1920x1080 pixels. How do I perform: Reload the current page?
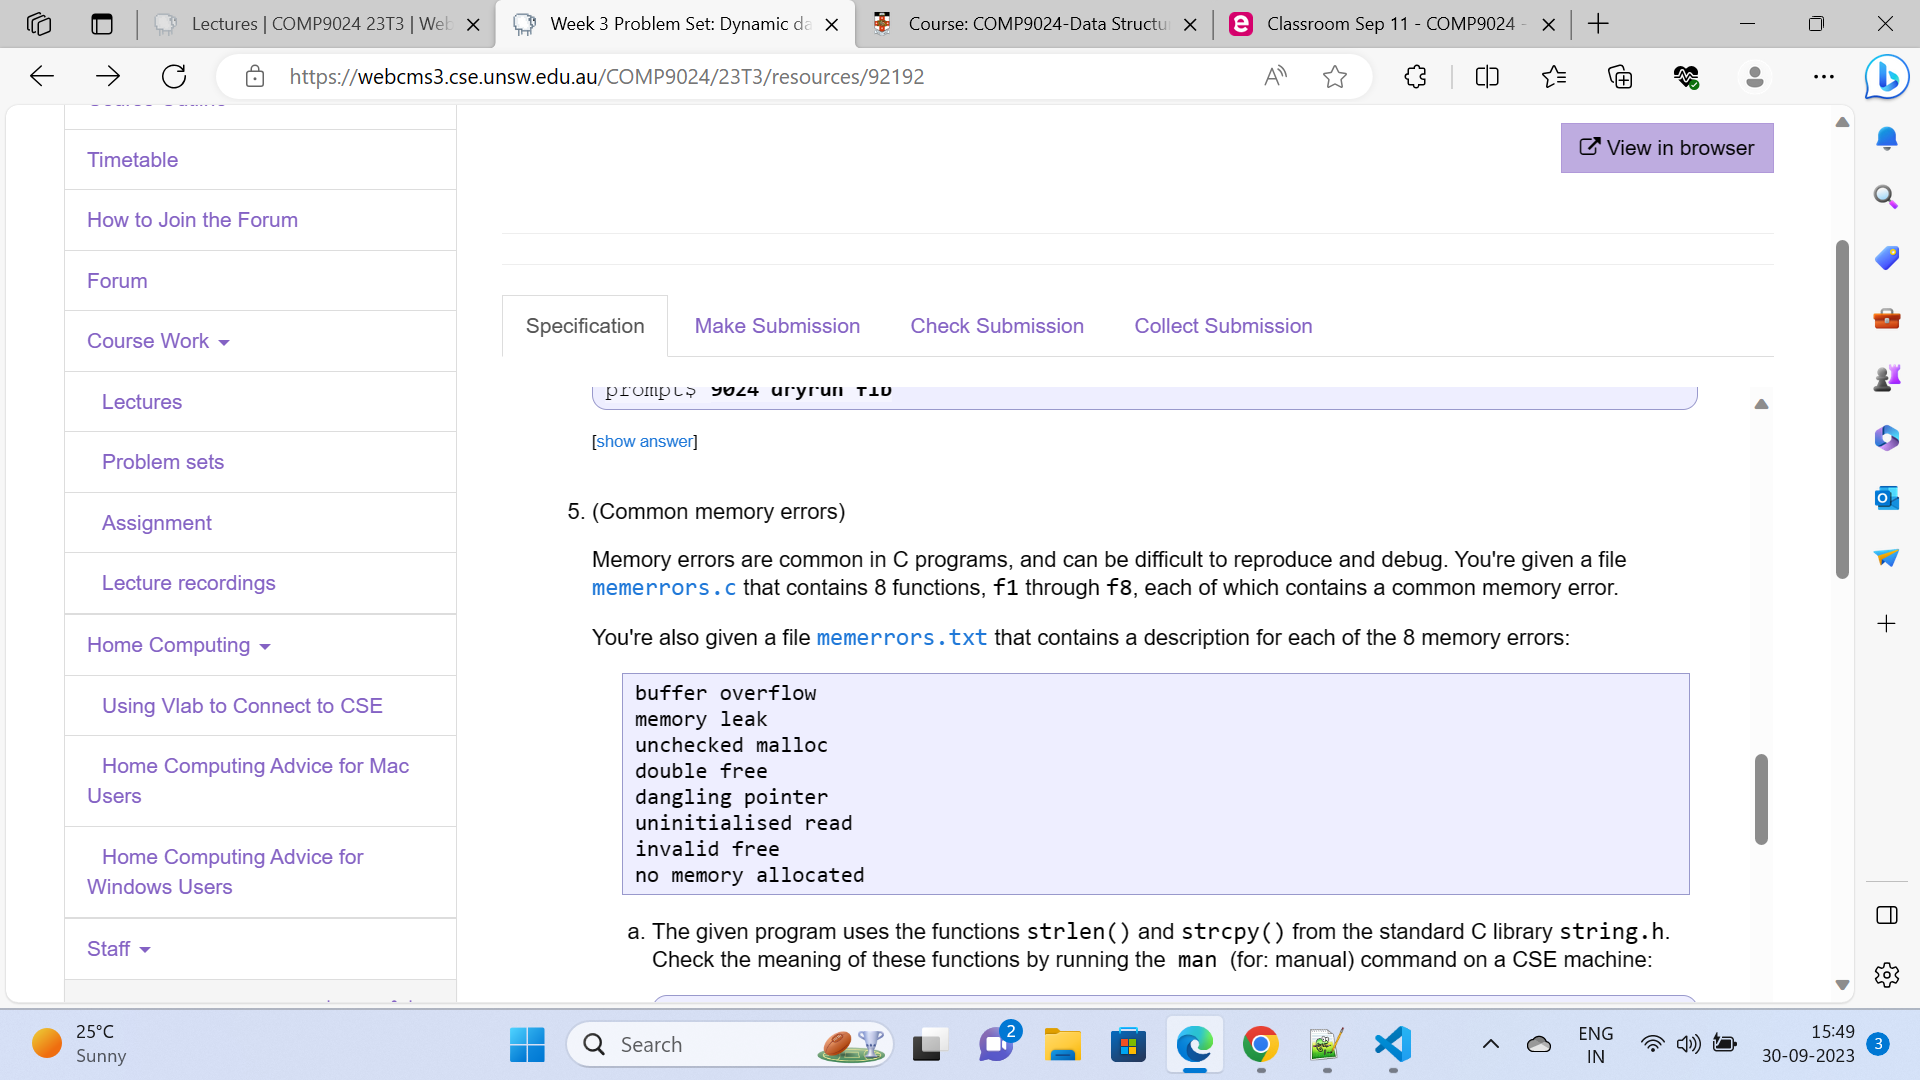pyautogui.click(x=174, y=76)
